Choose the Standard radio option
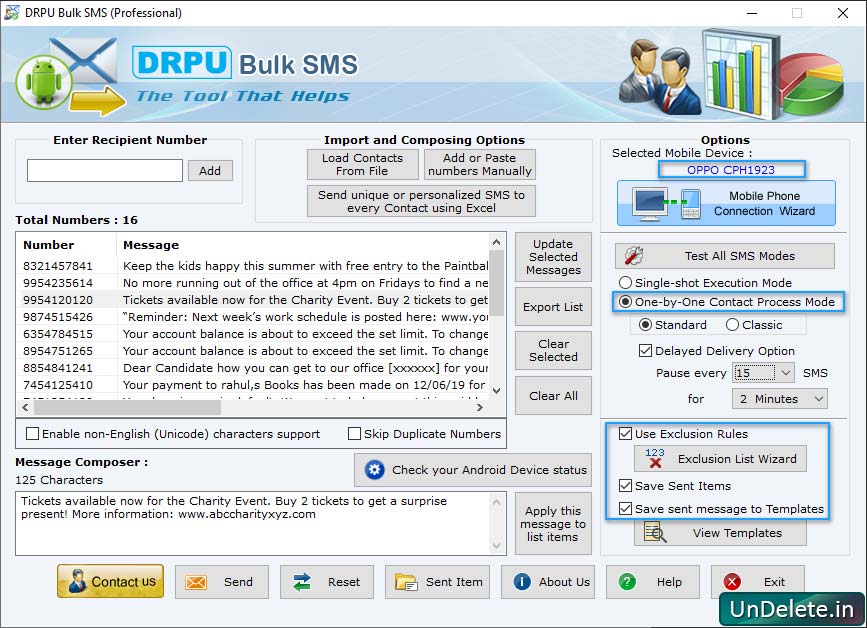 point(645,325)
